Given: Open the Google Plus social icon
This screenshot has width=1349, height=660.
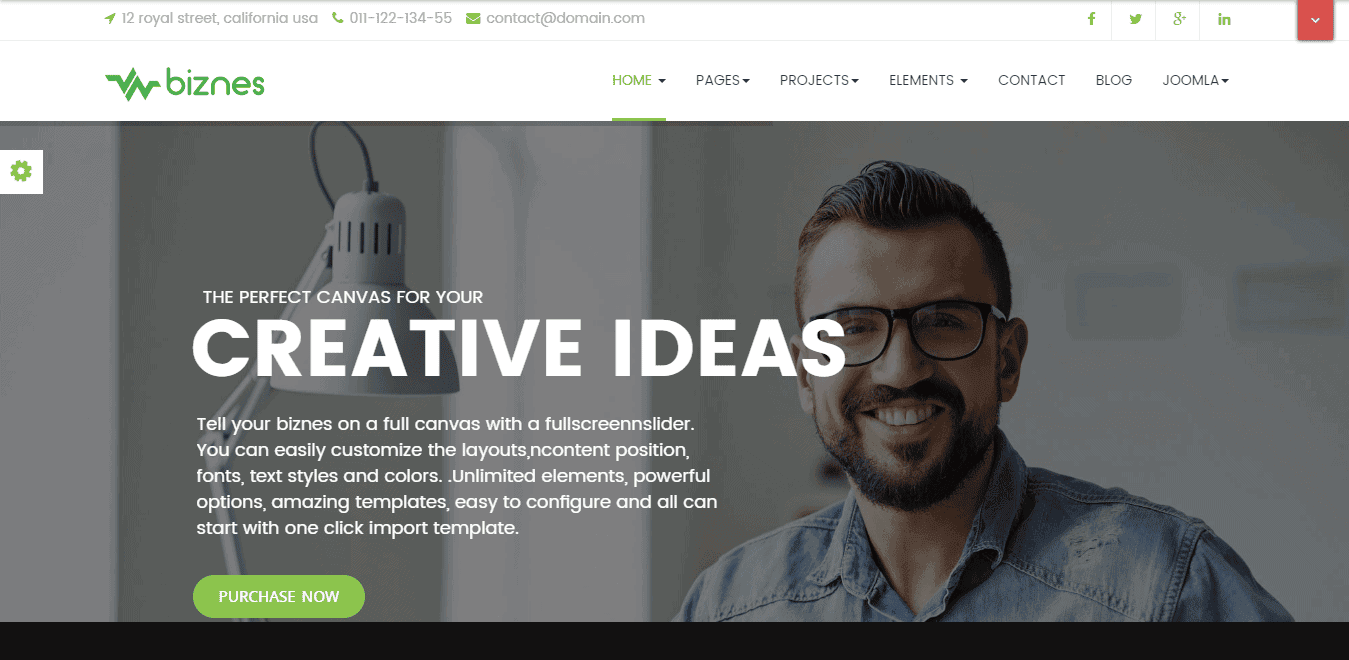Looking at the screenshot, I should 1179,19.
